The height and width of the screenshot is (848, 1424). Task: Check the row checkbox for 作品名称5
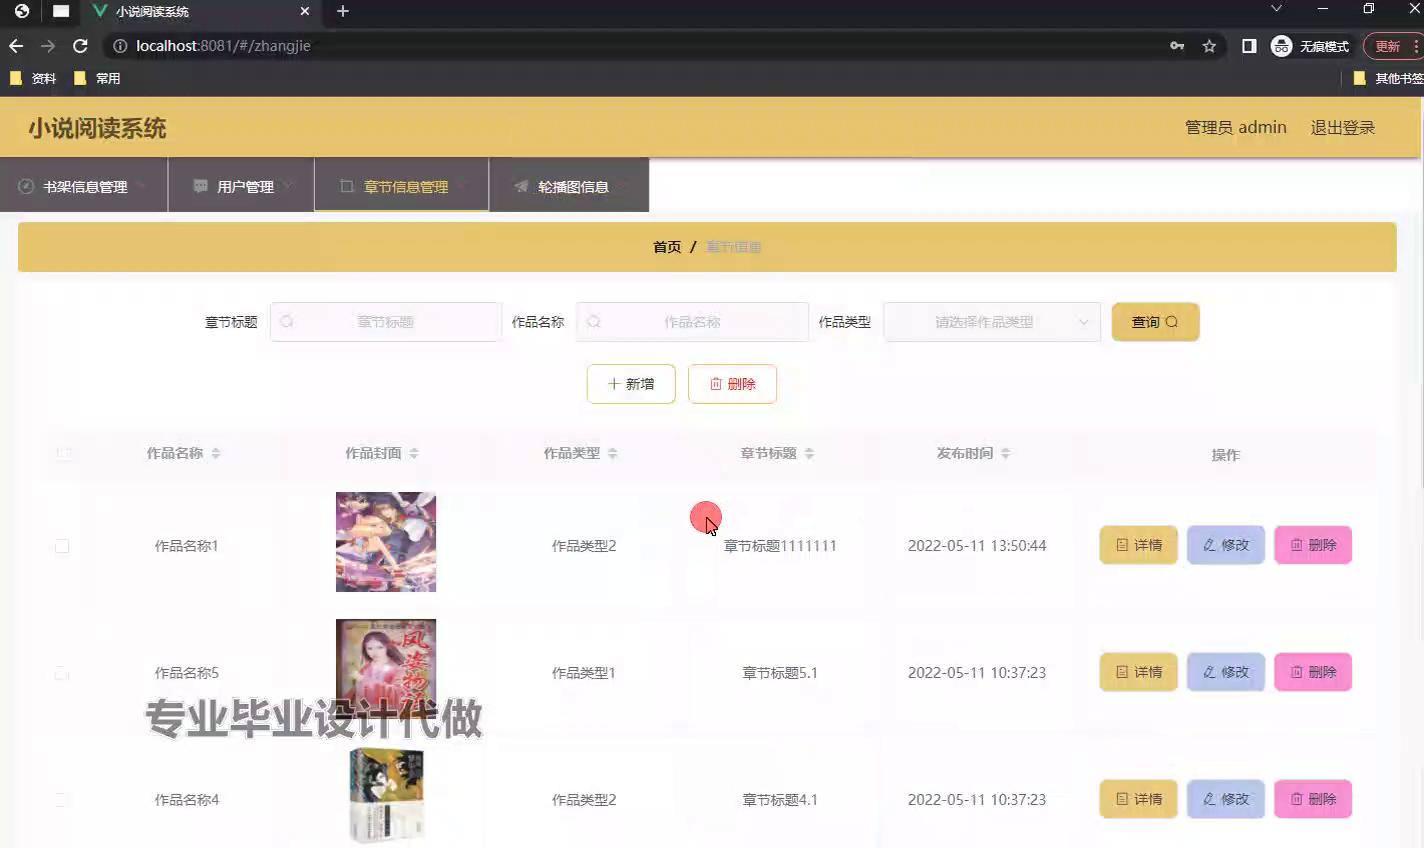[62, 673]
